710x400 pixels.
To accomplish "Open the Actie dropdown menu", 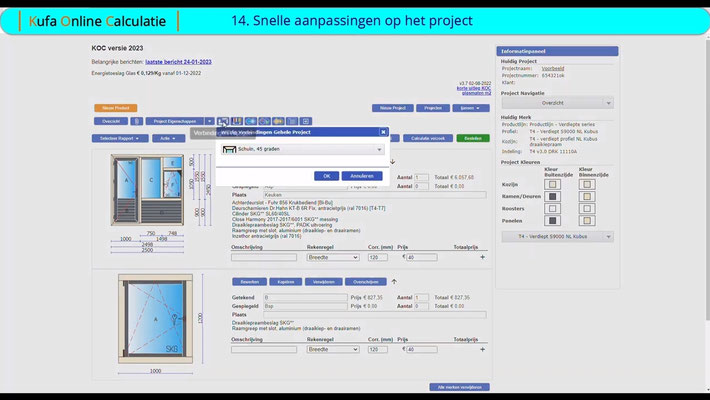I will coord(168,138).
